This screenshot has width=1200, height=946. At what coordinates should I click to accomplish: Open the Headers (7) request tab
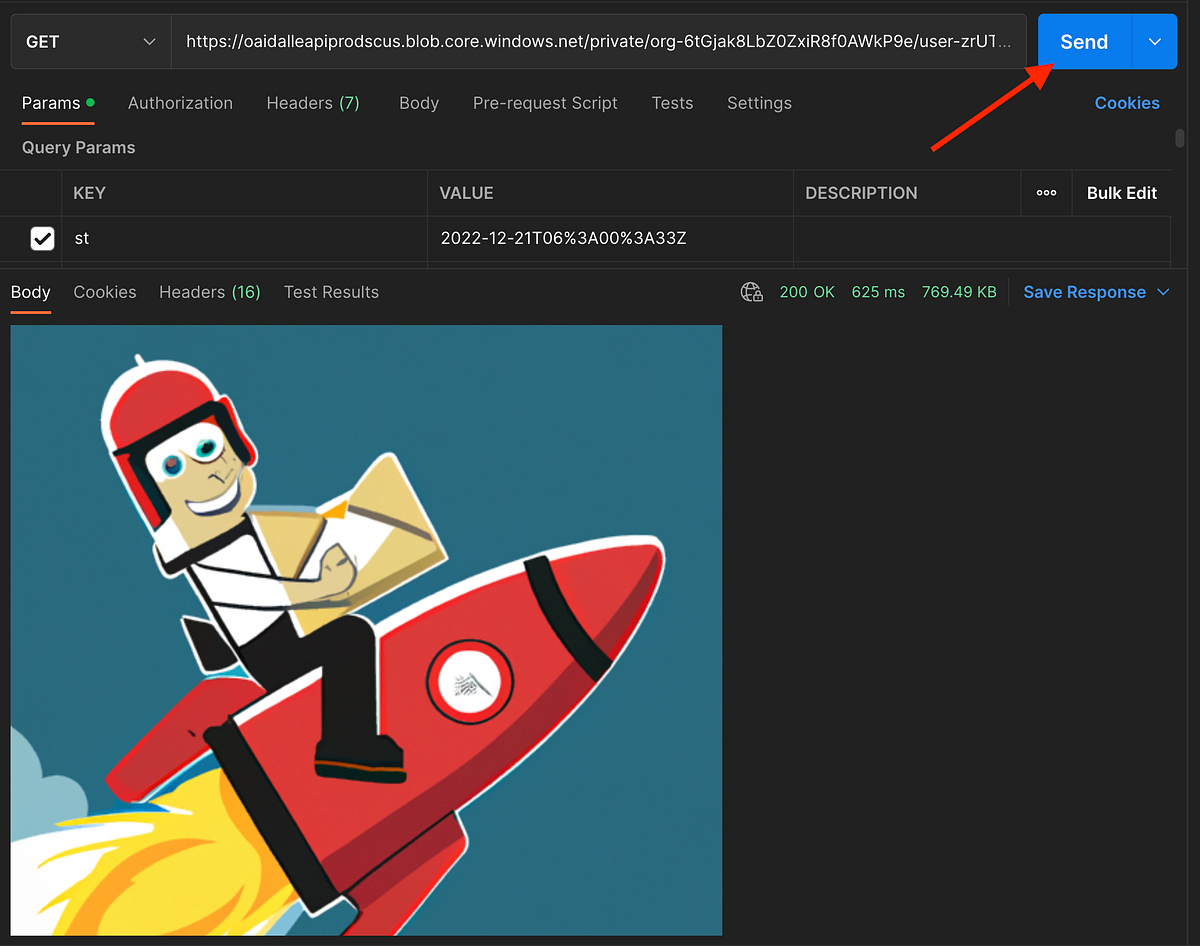click(313, 103)
